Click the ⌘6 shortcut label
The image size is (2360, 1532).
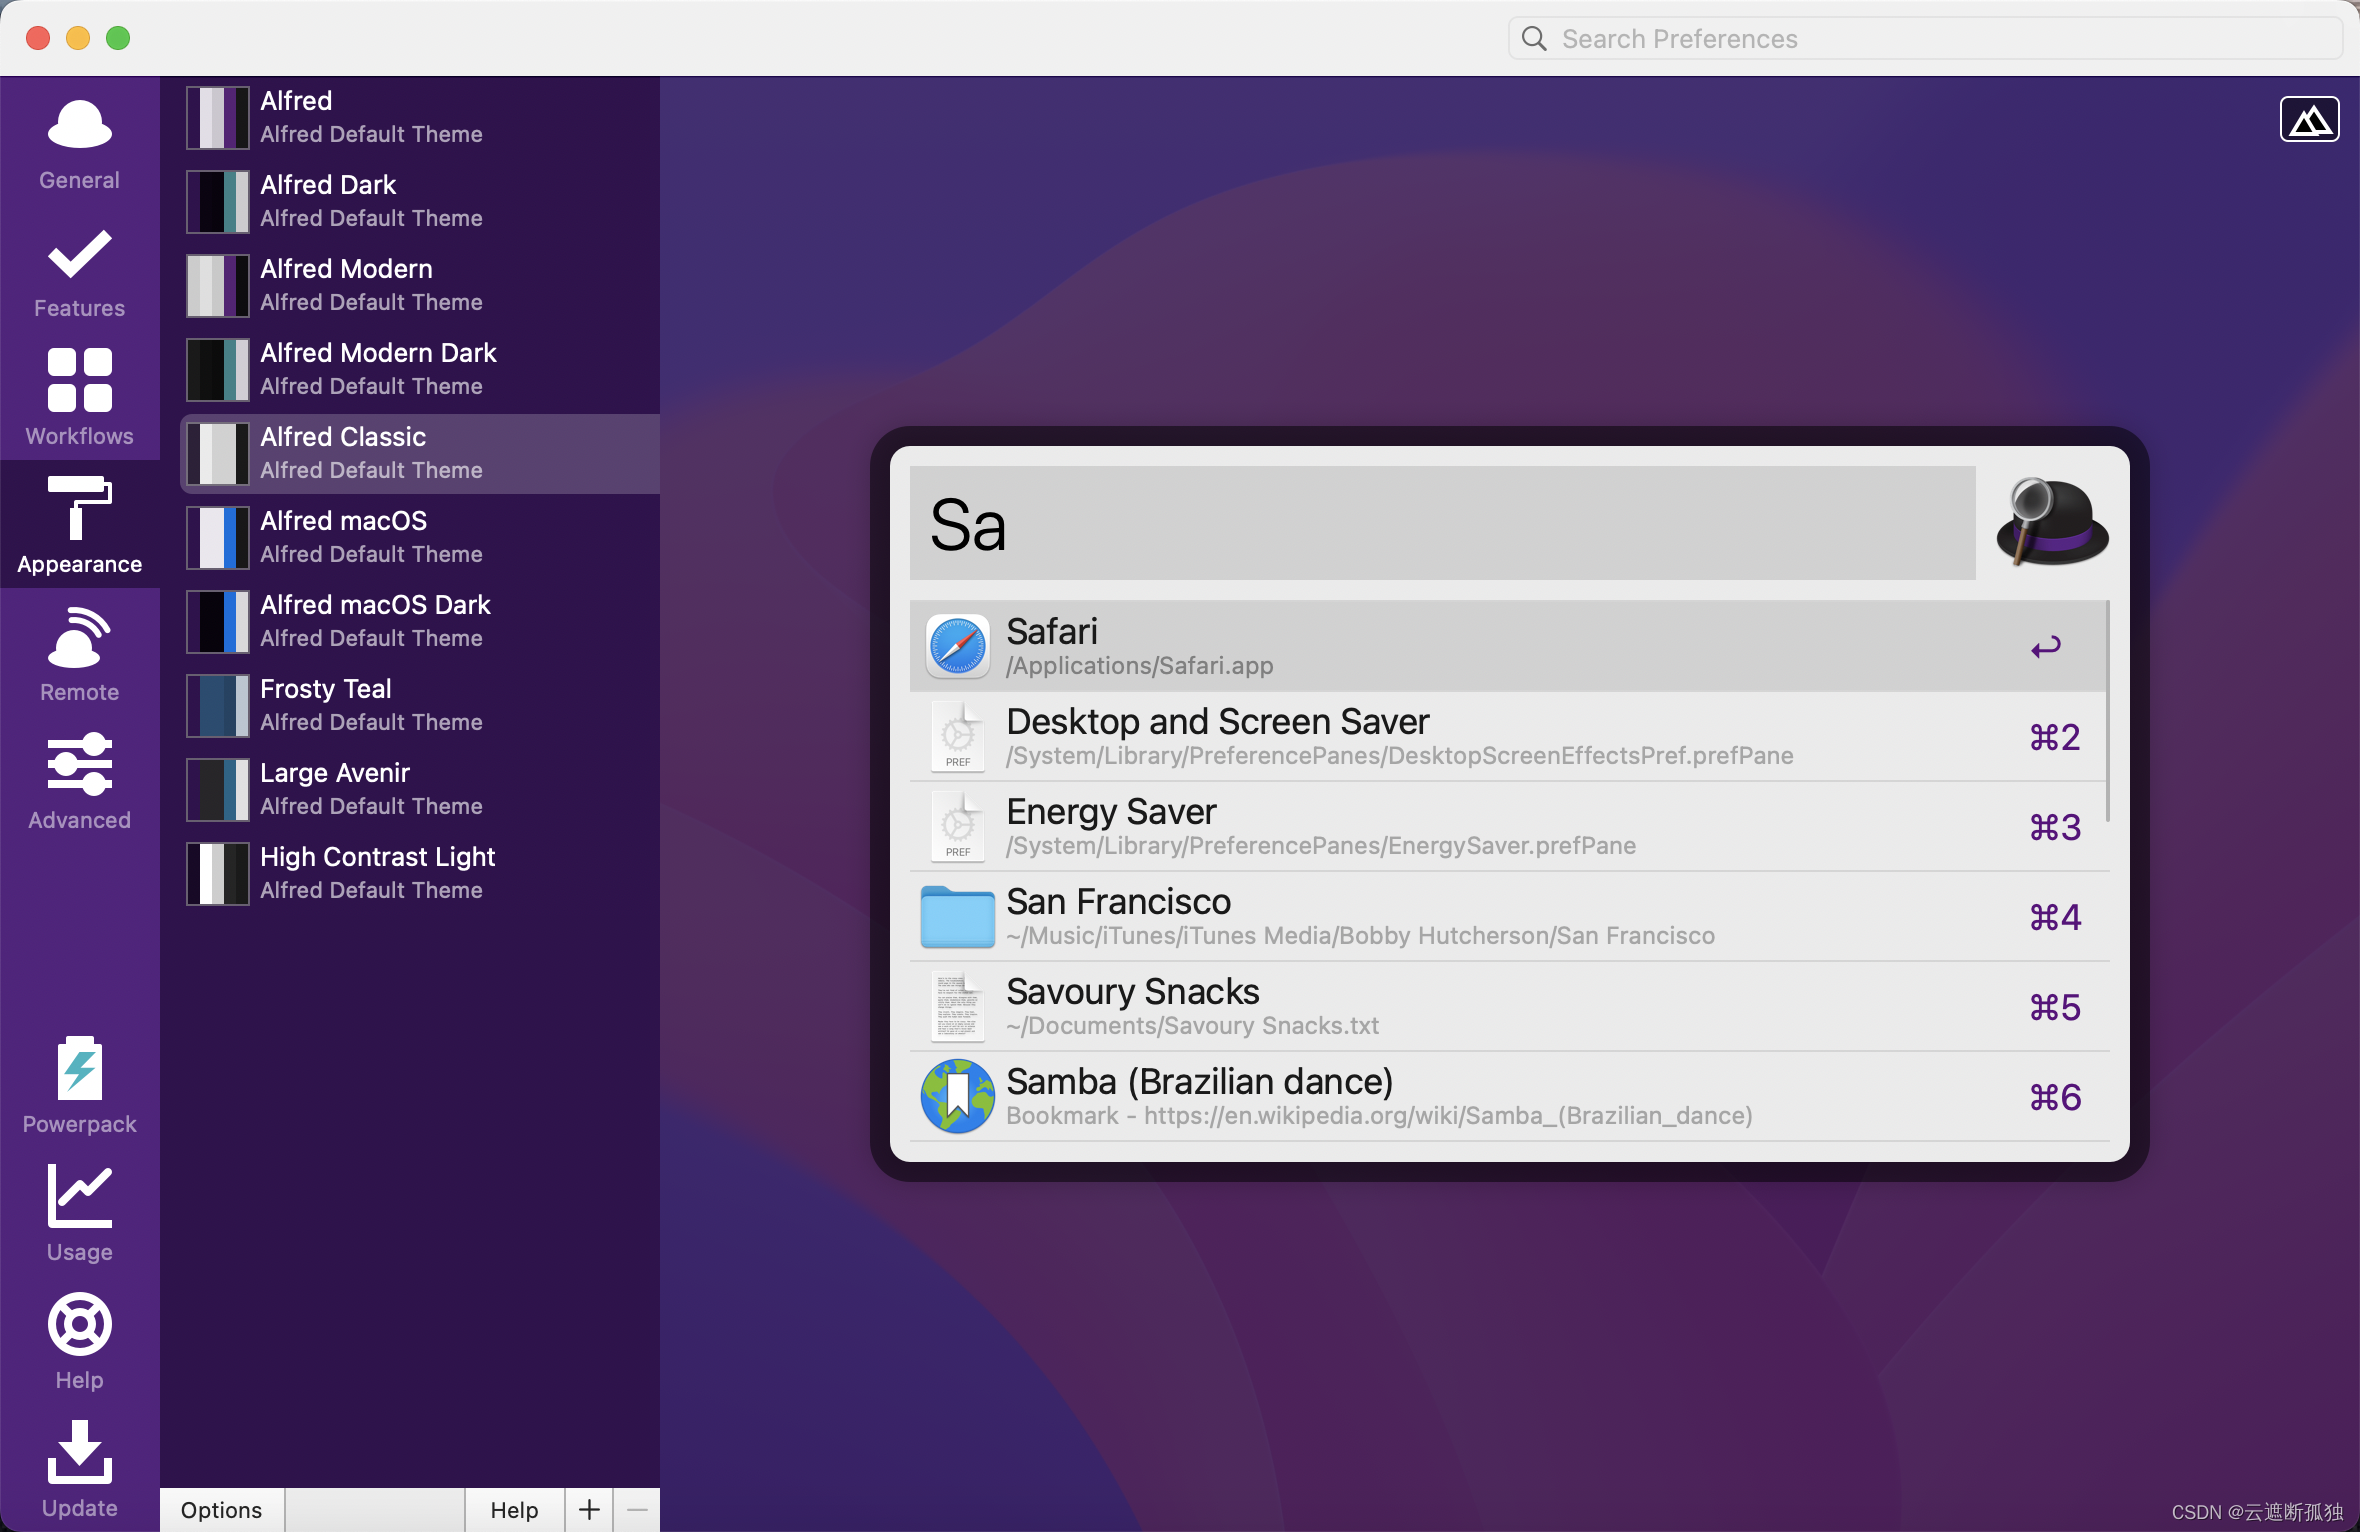click(2055, 1097)
